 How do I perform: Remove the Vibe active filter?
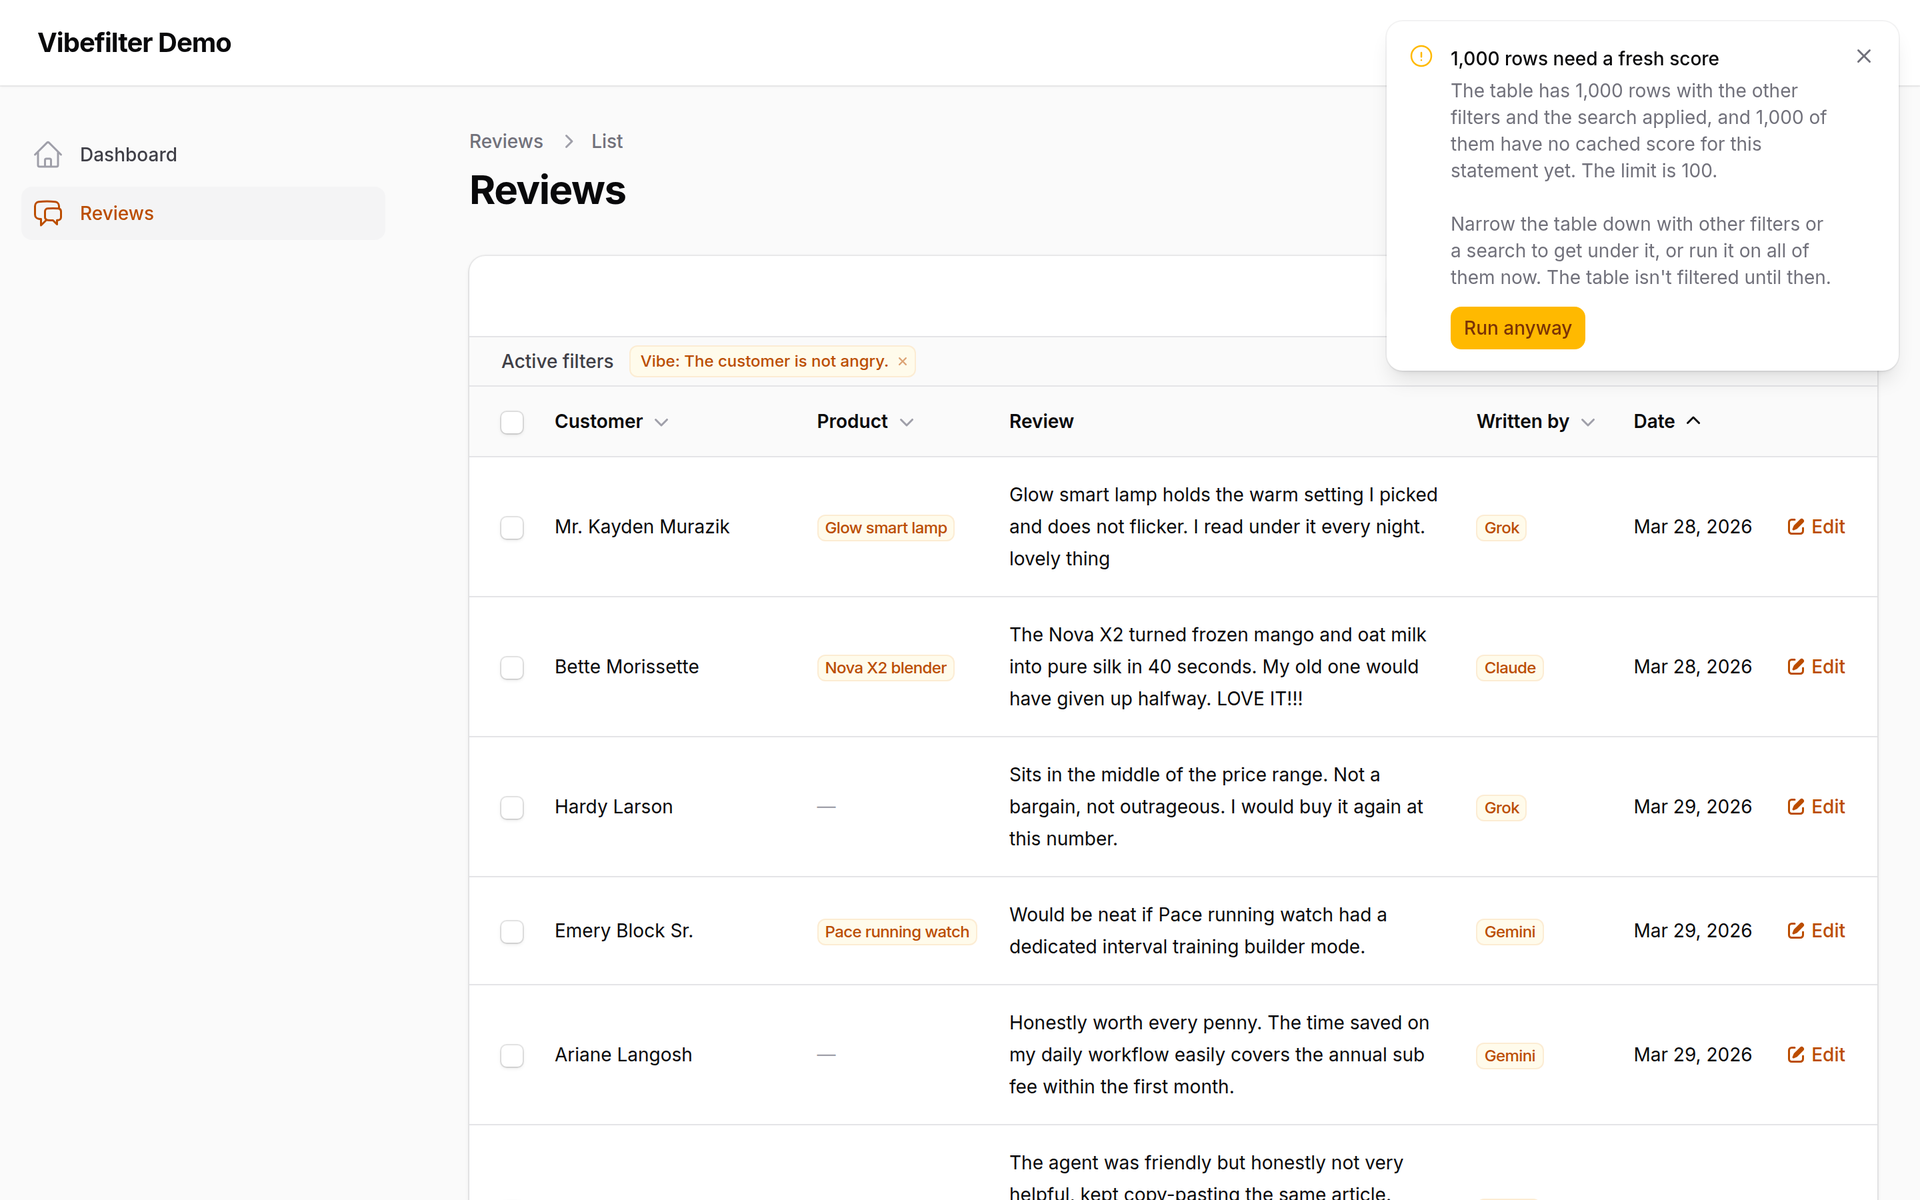(902, 362)
